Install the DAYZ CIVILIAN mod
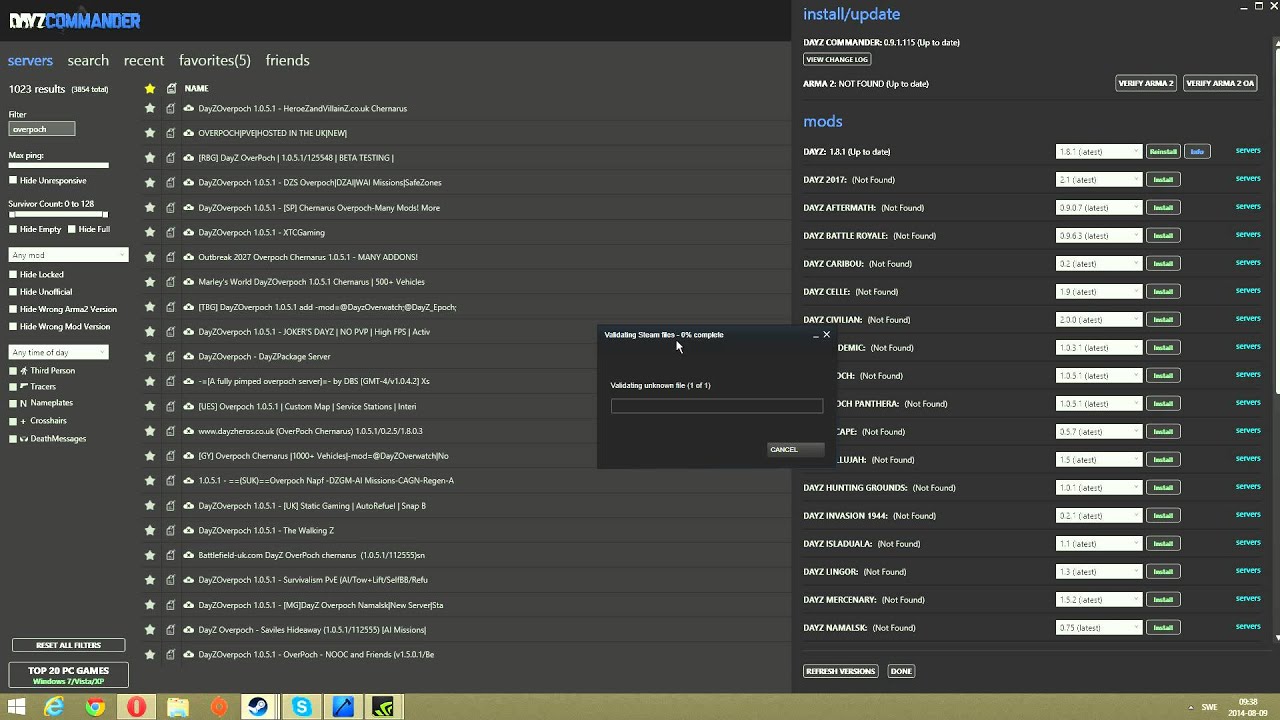The width and height of the screenshot is (1280, 720). pos(1163,320)
